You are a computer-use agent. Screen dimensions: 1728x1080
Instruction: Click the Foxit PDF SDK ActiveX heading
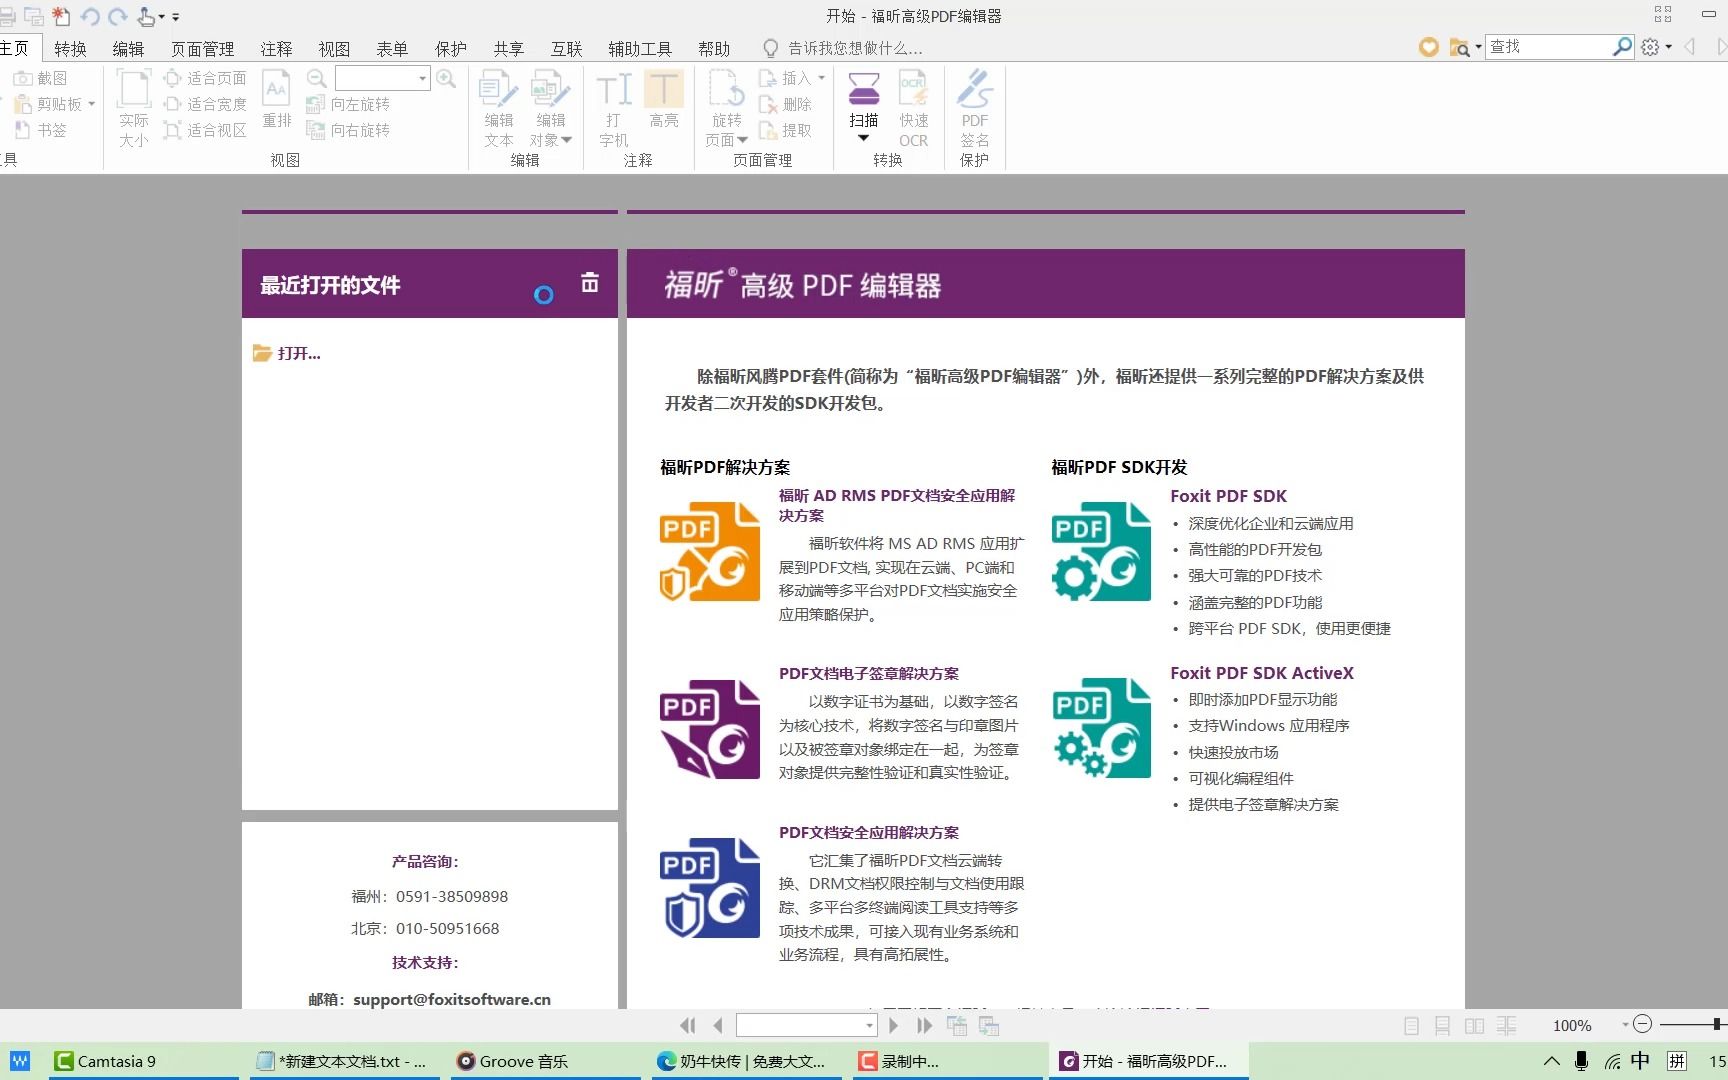pos(1262,673)
